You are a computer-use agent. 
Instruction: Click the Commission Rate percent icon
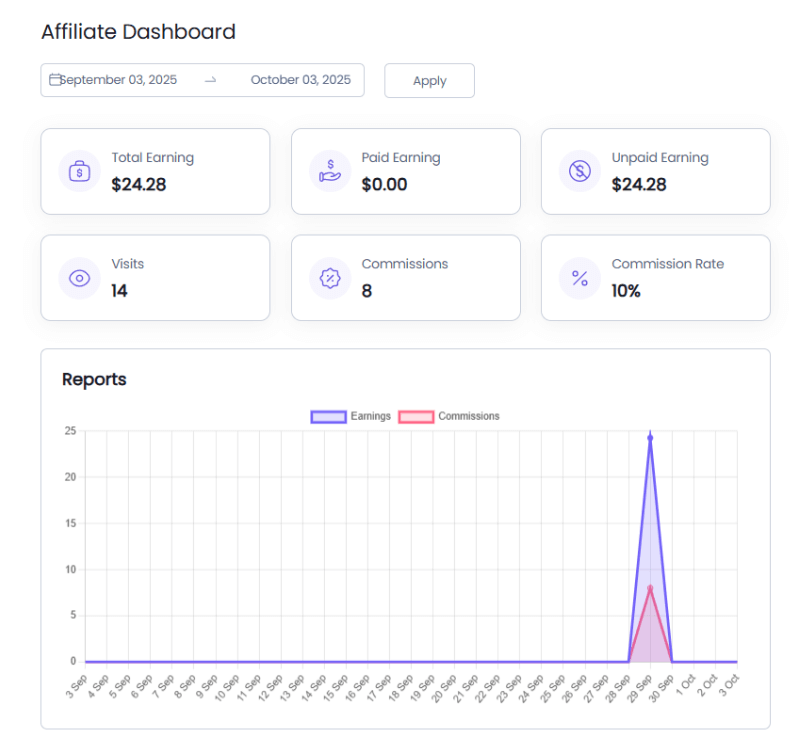pyautogui.click(x=579, y=278)
